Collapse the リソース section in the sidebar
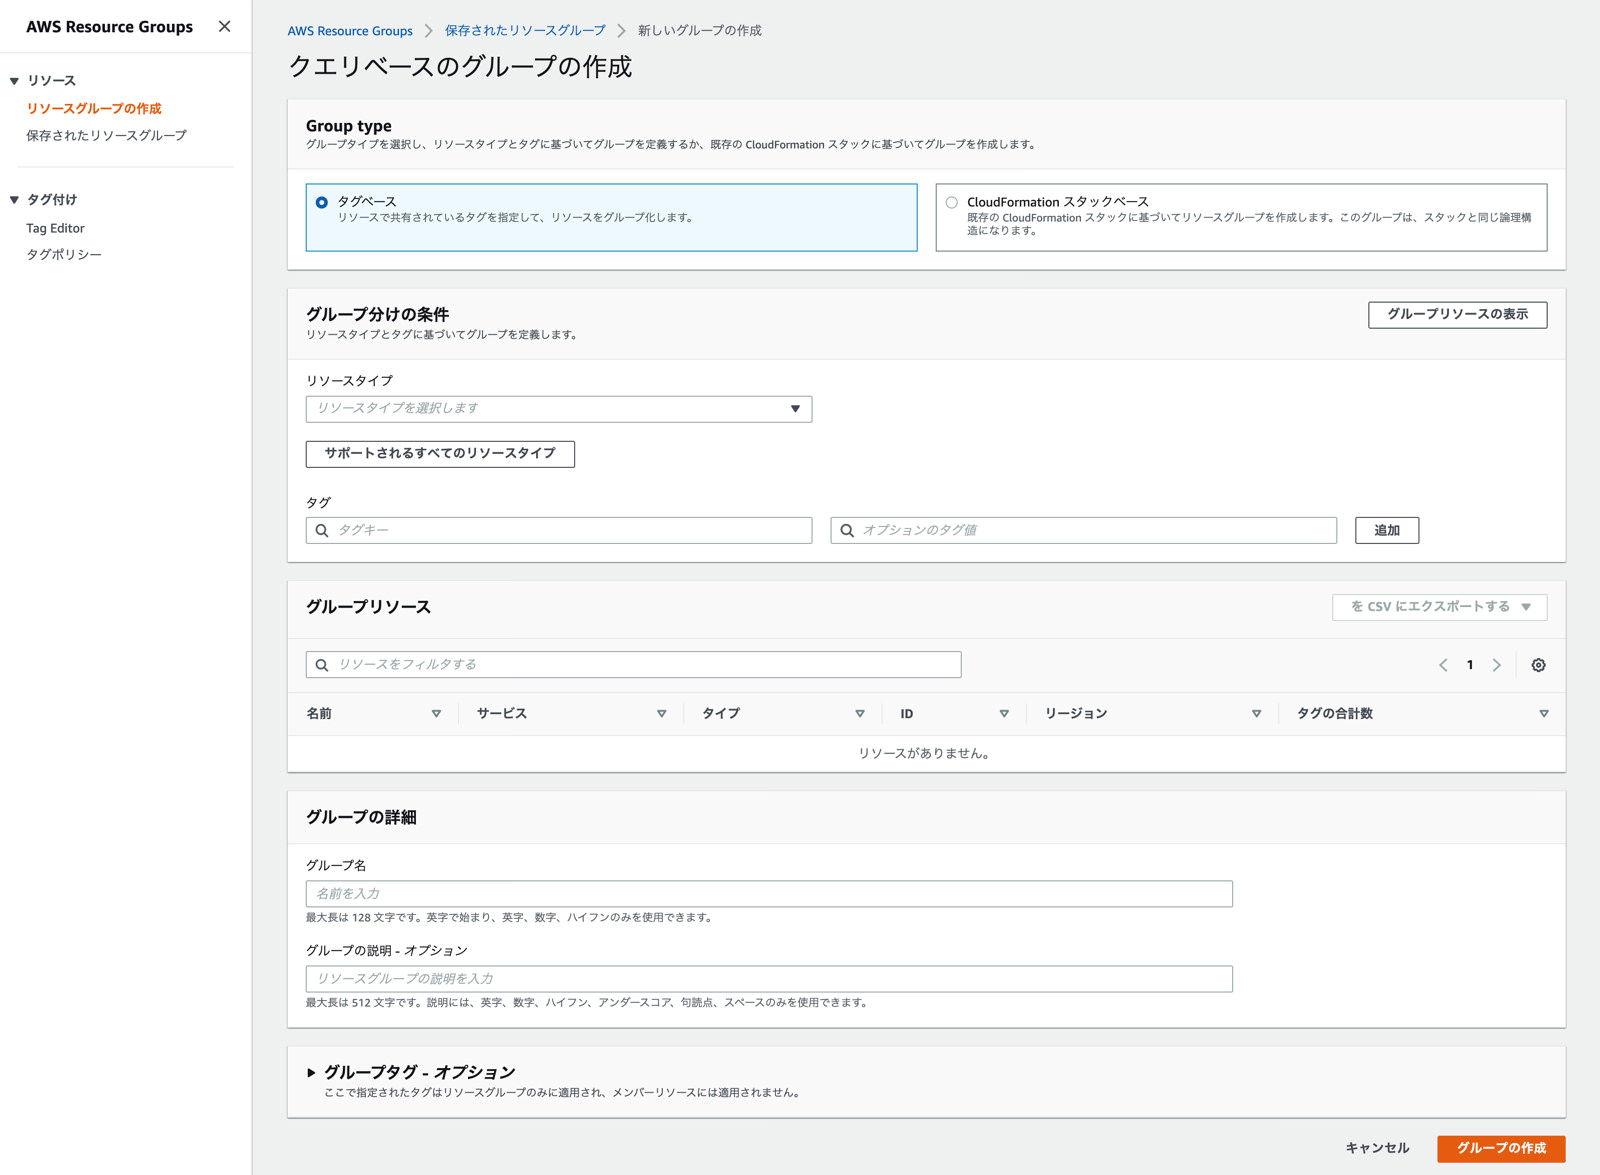Screen dimensions: 1600x1175 point(13,80)
